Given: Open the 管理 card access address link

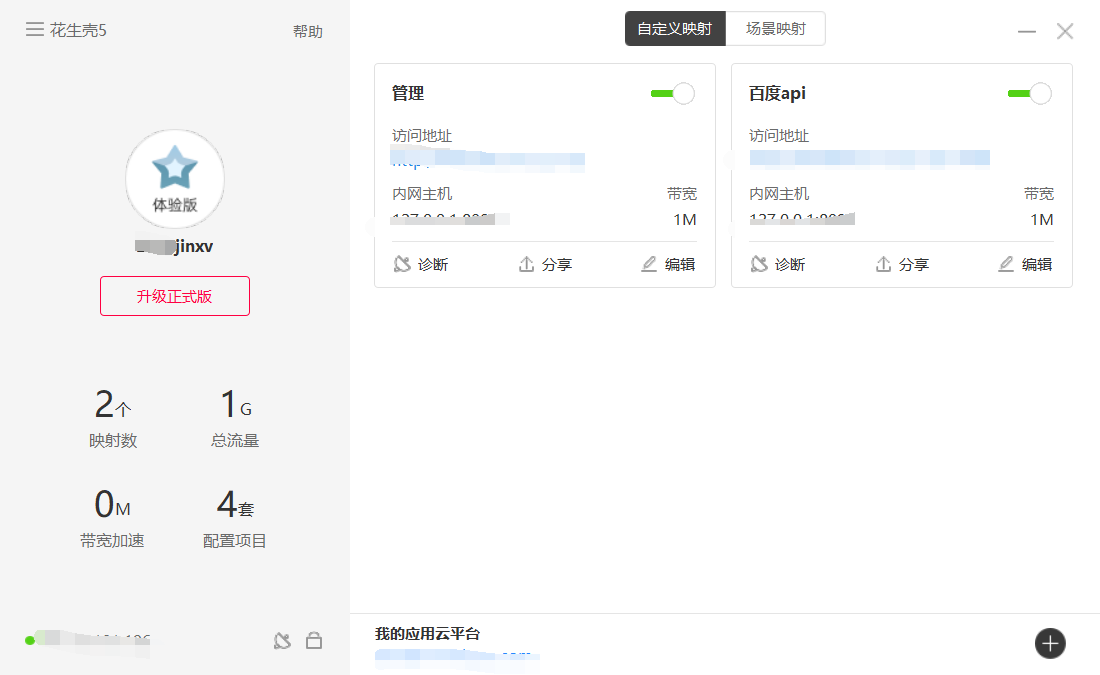Looking at the screenshot, I should point(488,161).
